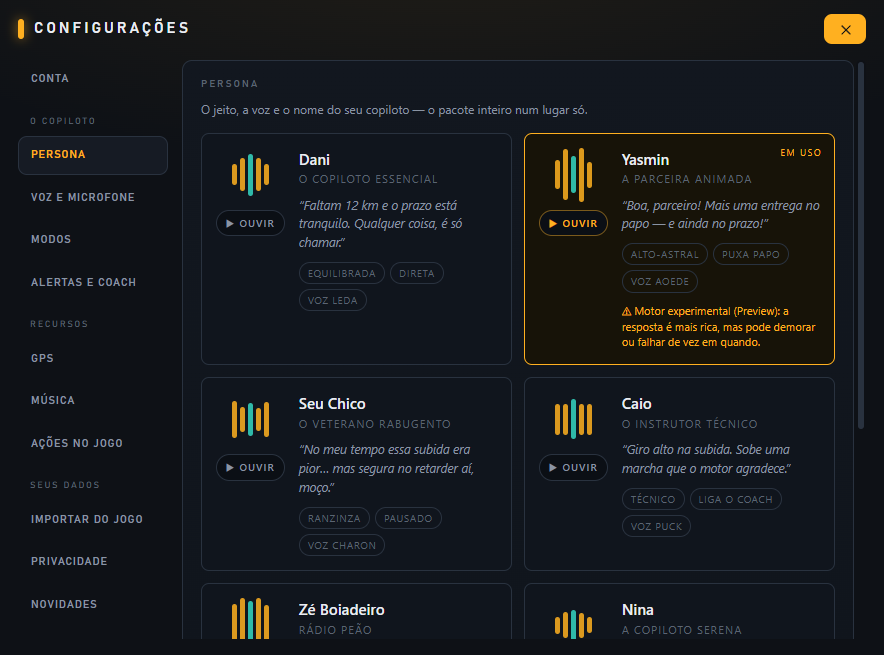
Task: Click 'O INSTRUTOR TÉCNICO' subtitle
Action: [x=689, y=424]
